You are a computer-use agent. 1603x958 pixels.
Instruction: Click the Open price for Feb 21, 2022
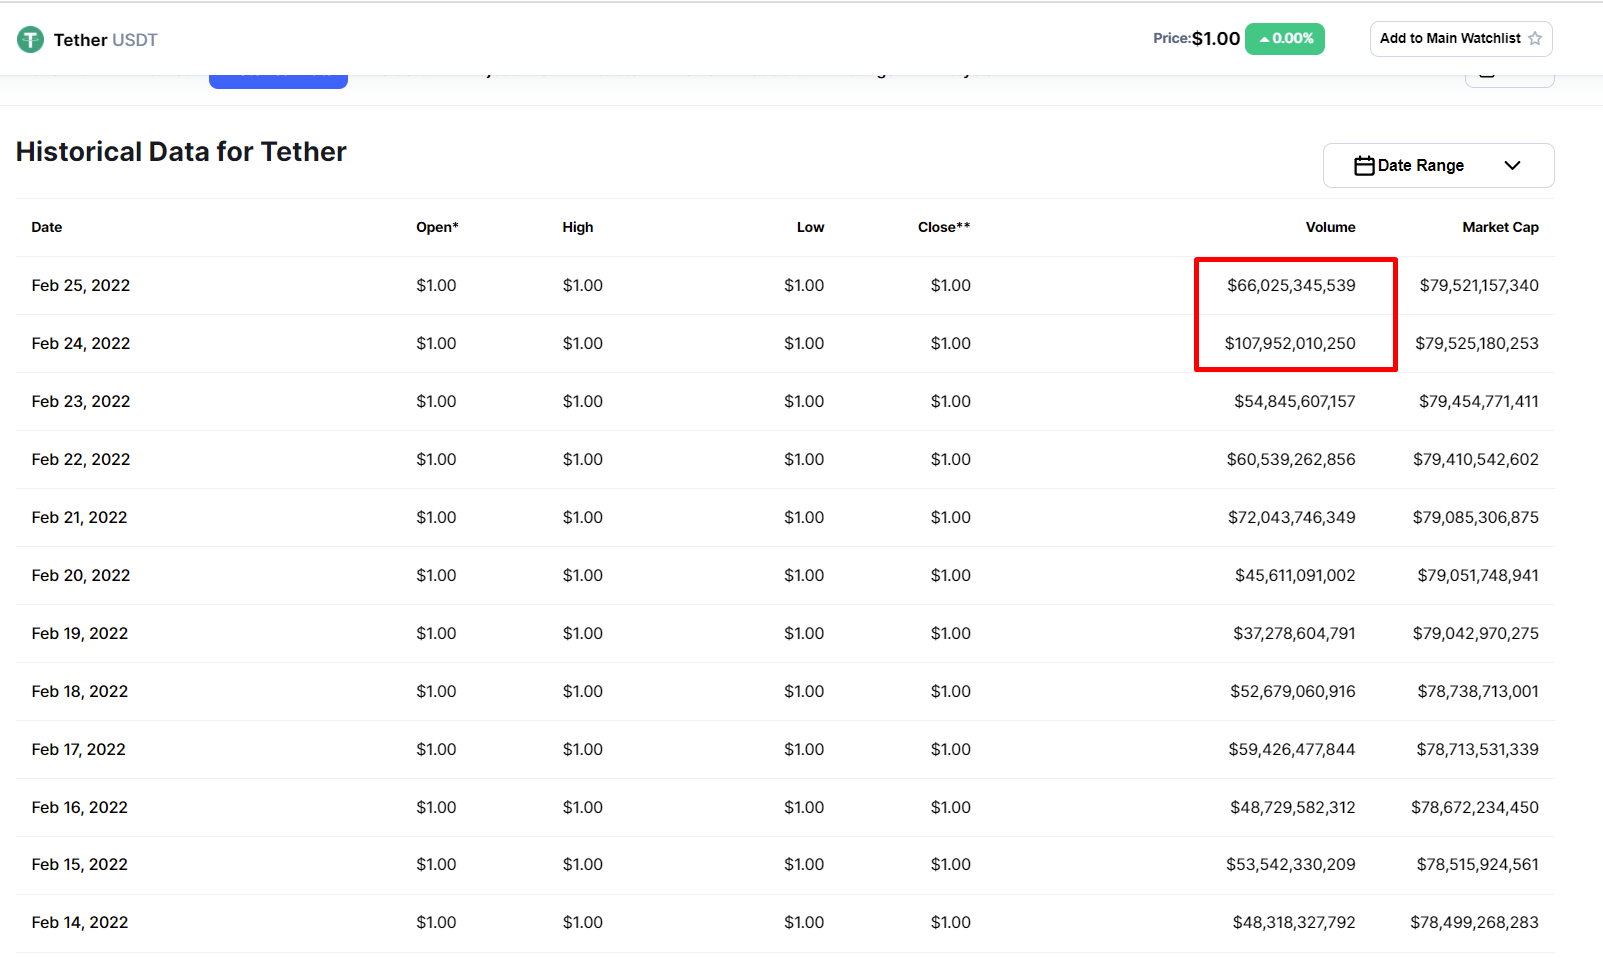pos(436,517)
